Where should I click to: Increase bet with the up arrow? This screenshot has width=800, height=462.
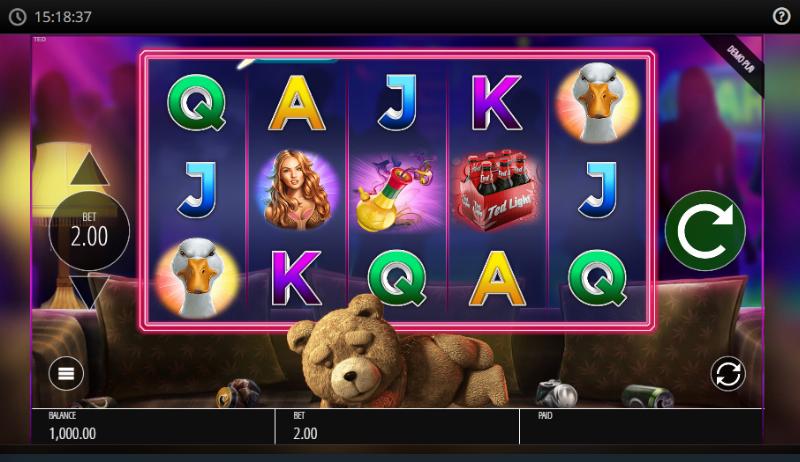coord(89,169)
